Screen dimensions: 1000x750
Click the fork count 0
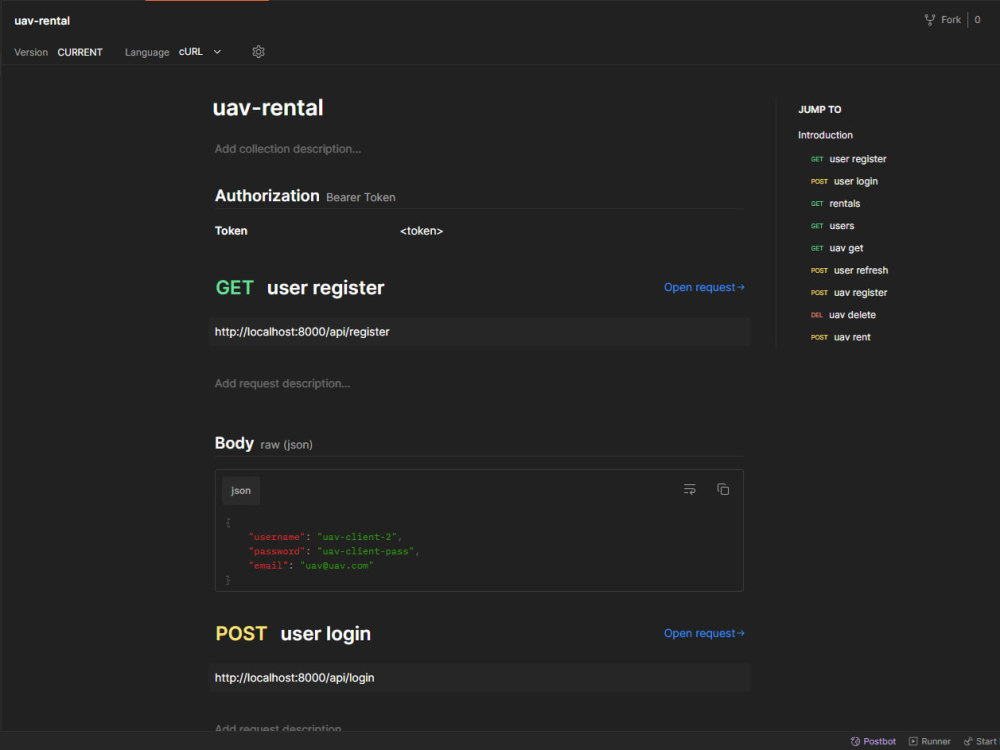pyautogui.click(x=977, y=20)
